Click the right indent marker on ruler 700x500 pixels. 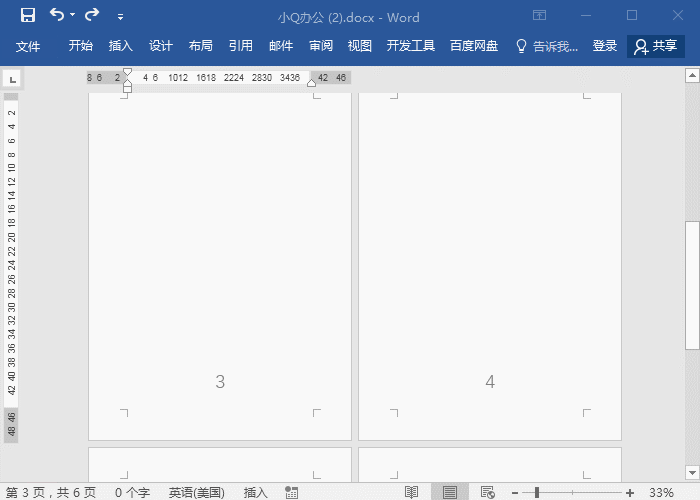311,83
